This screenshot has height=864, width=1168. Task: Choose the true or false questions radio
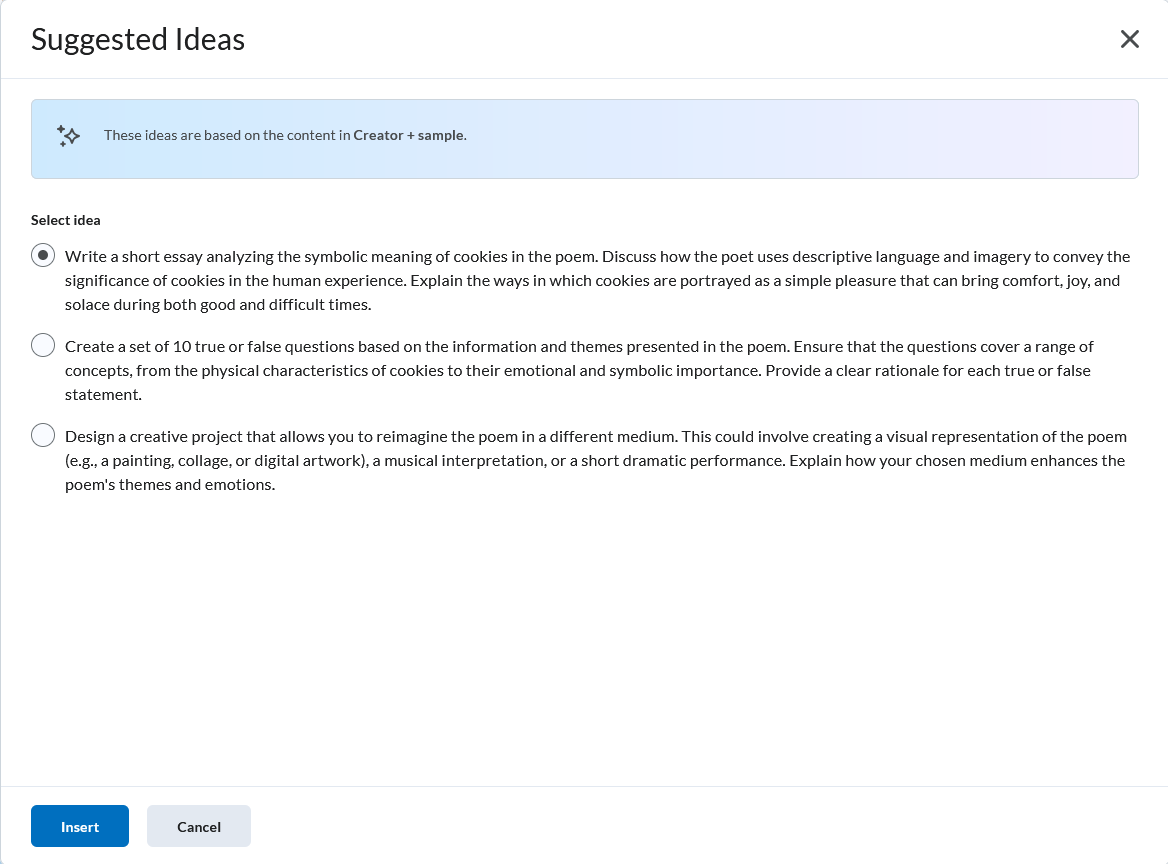coord(43,346)
